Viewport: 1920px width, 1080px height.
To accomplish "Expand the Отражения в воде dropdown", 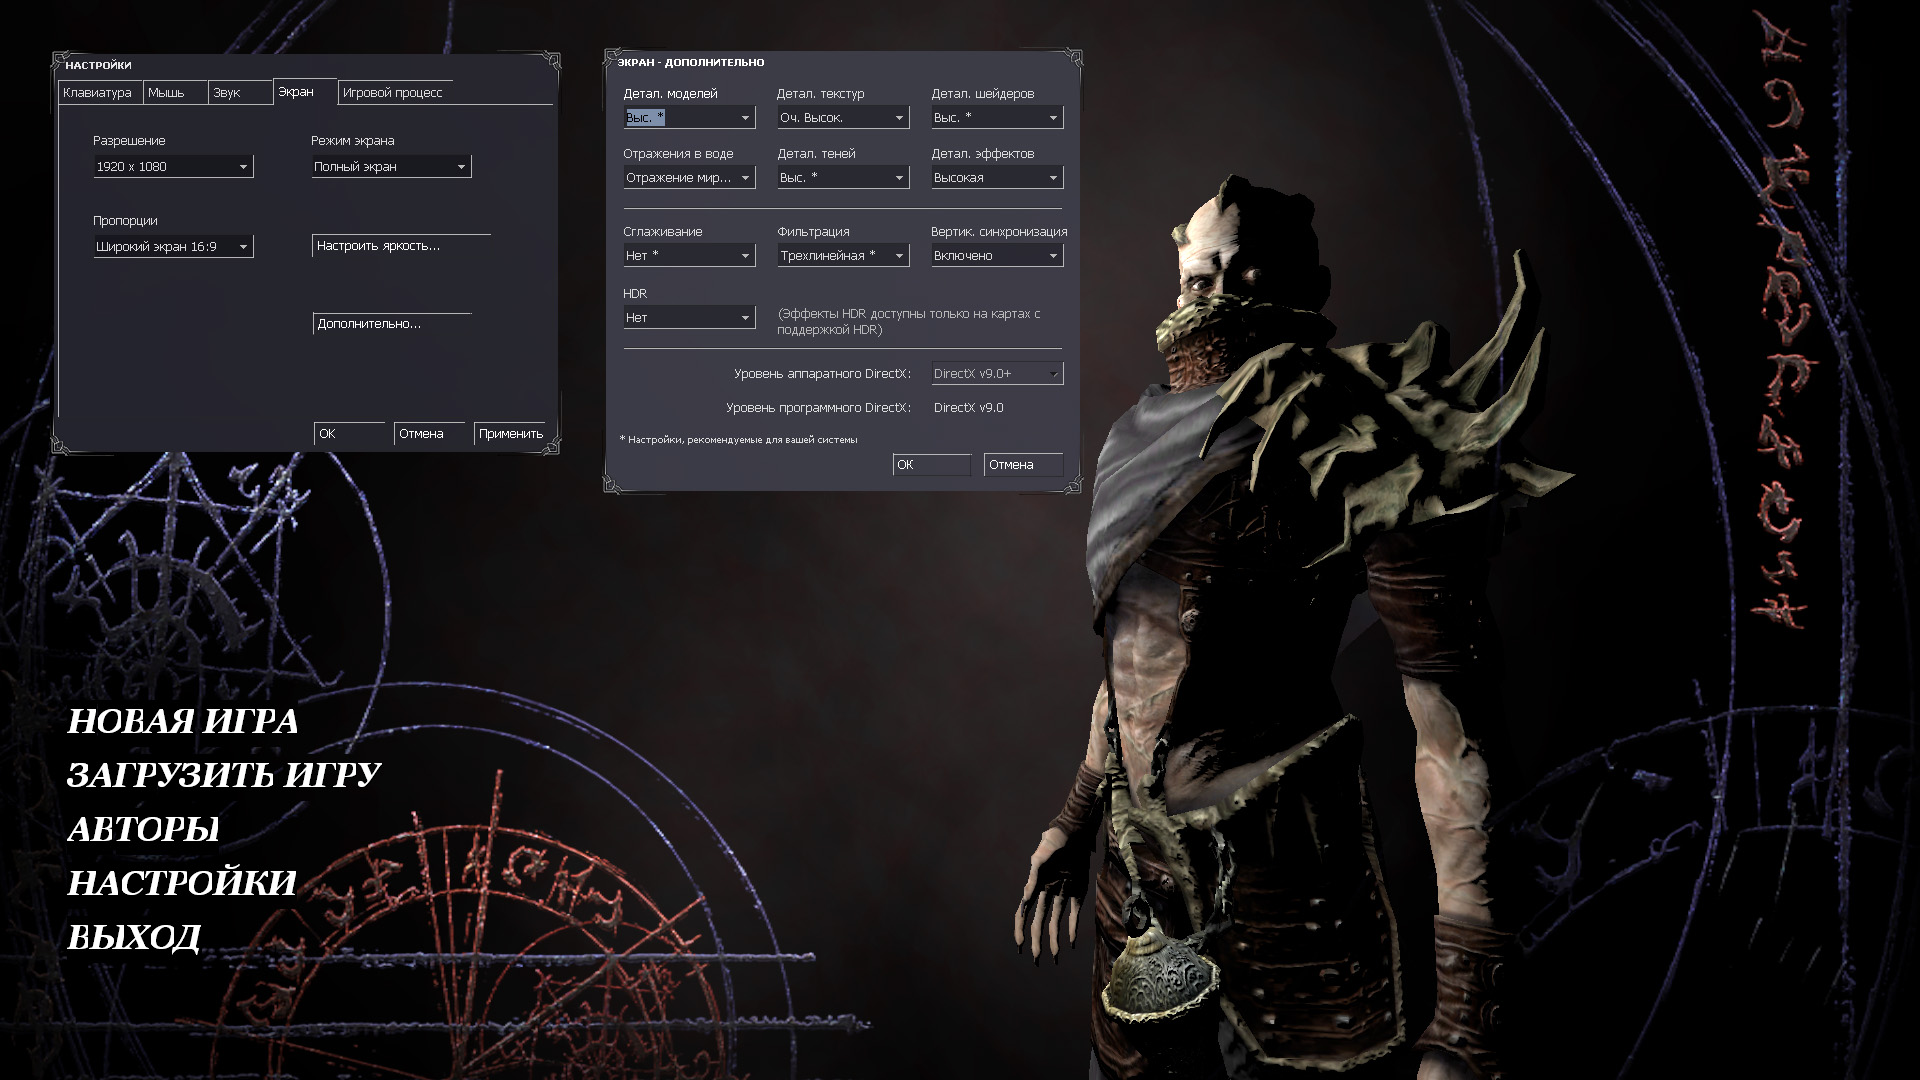I will click(x=688, y=178).
